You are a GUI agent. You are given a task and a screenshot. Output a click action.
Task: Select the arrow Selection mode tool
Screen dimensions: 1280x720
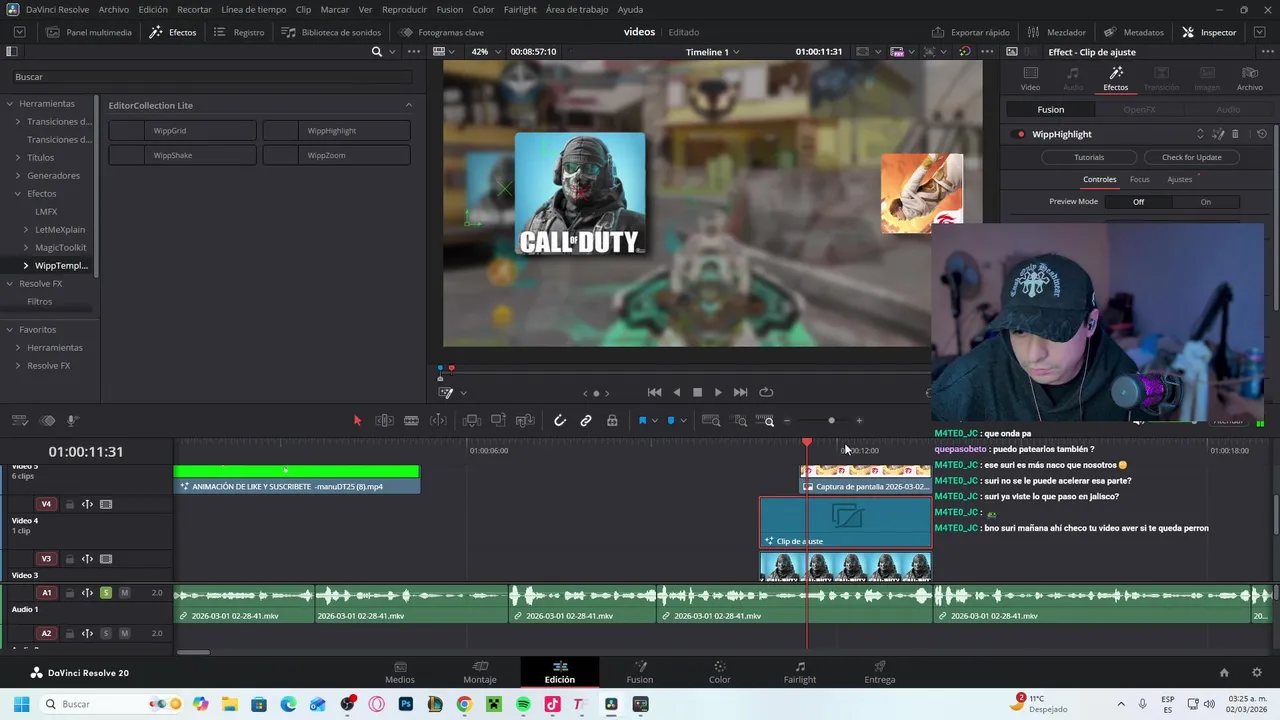(x=357, y=421)
